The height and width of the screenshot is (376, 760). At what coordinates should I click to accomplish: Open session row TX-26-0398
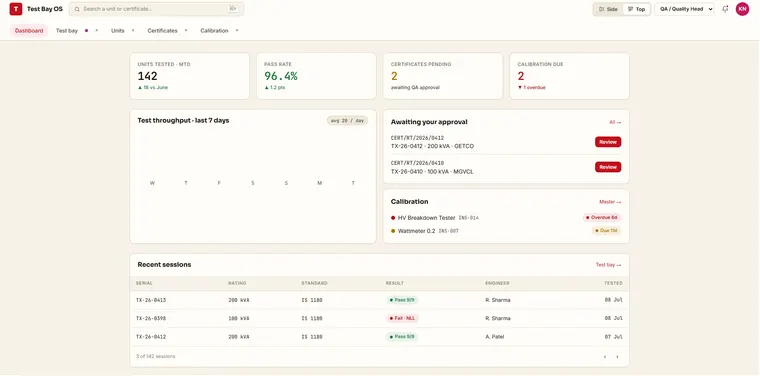380,318
